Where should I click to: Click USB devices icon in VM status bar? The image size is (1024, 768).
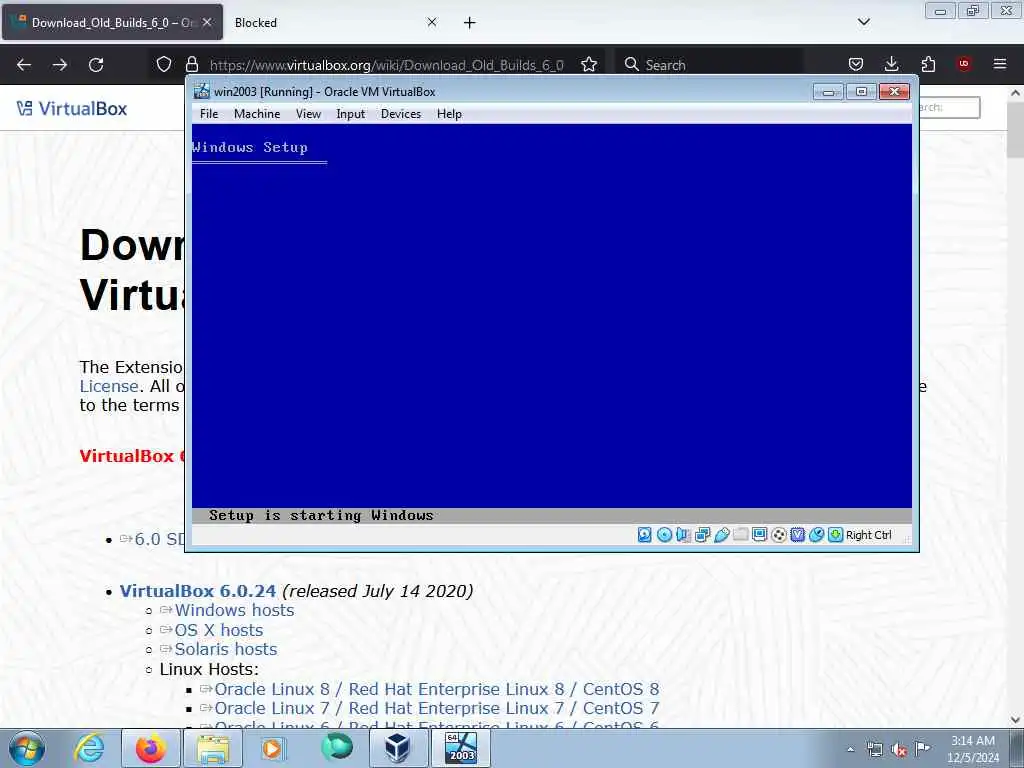point(722,535)
